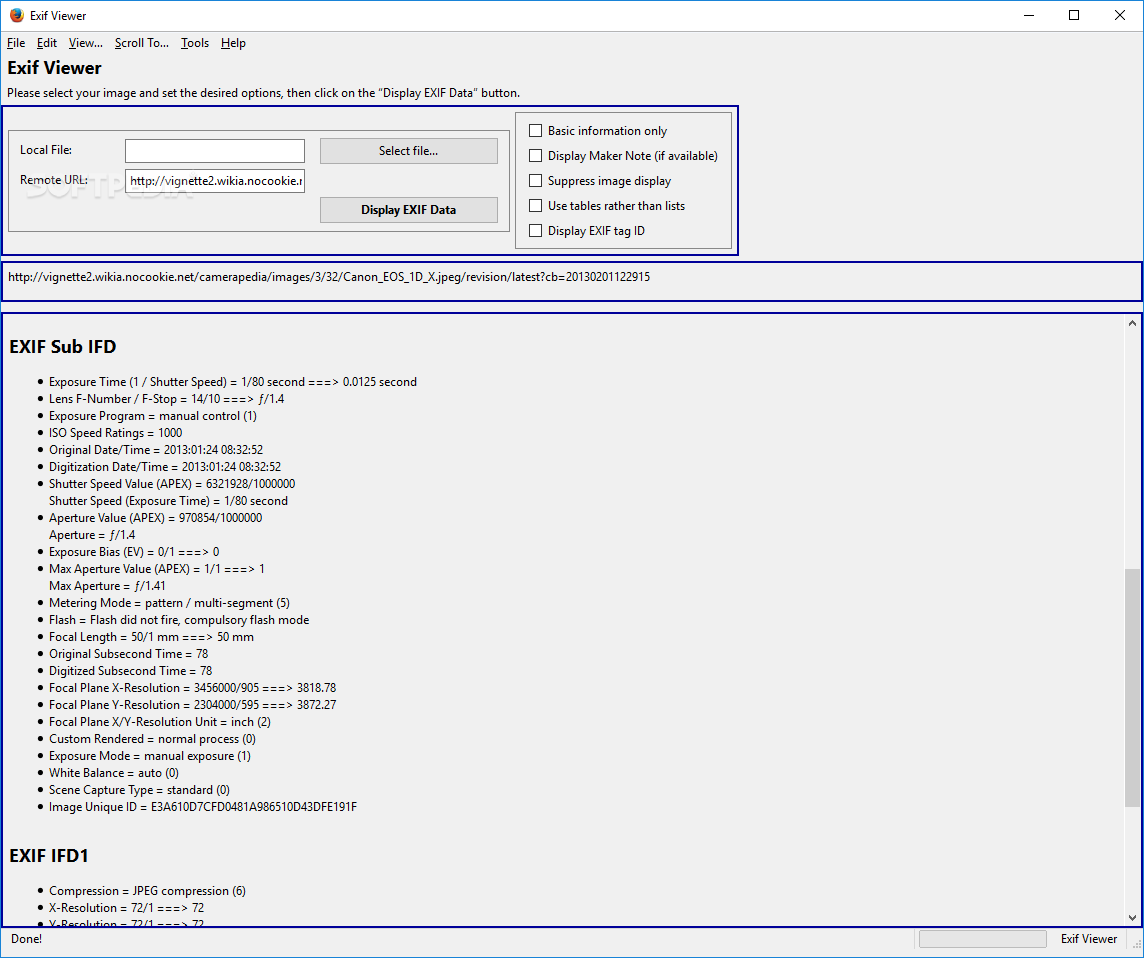Click Focal Plane X-Resolution 3818.78 line
This screenshot has height=958, width=1144.
tap(193, 688)
